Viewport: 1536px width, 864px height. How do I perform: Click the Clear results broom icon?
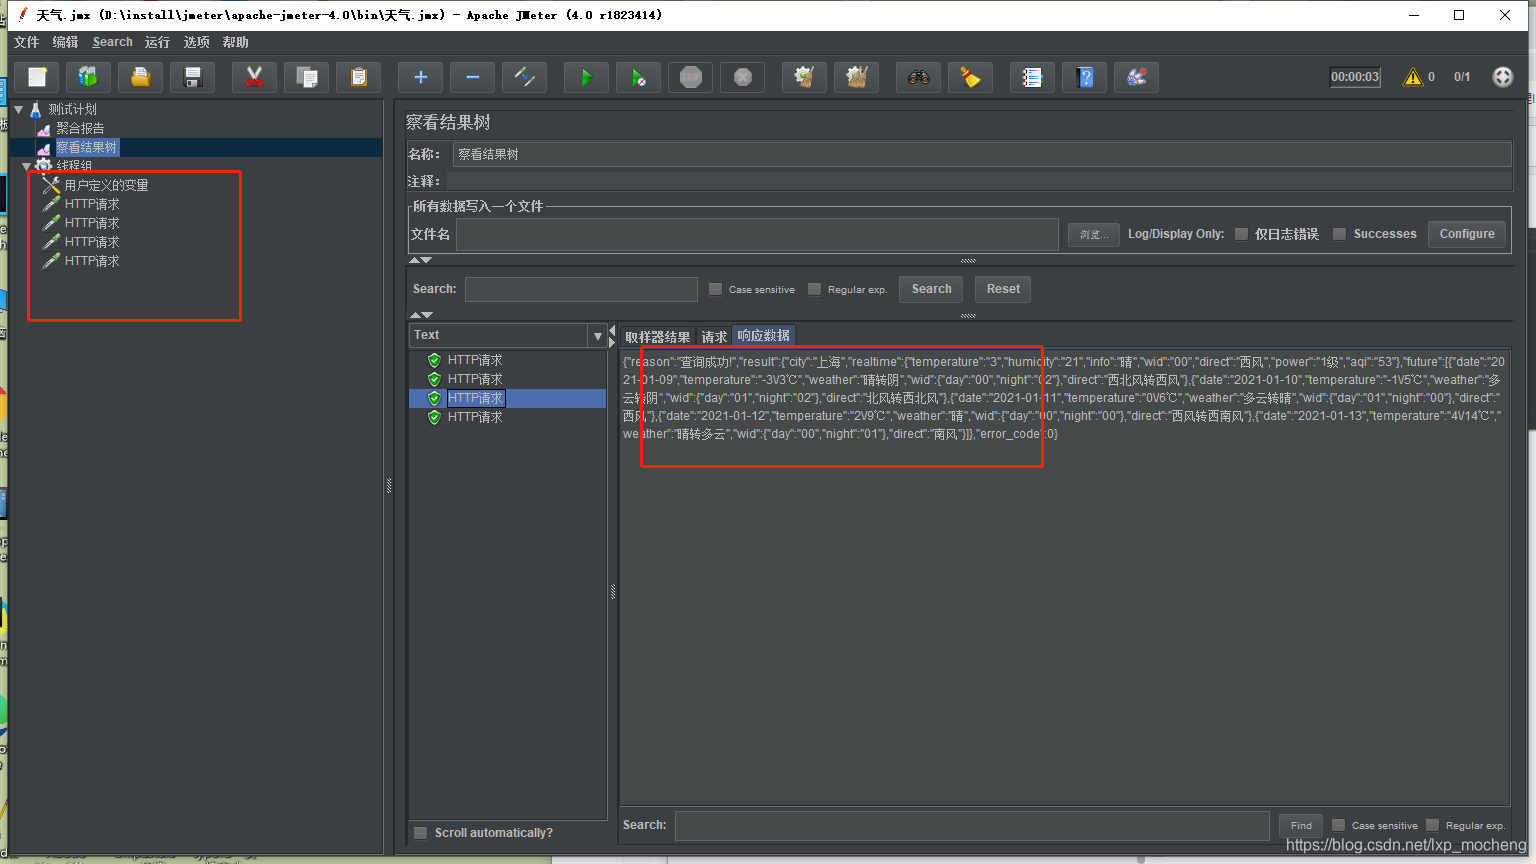click(x=805, y=77)
